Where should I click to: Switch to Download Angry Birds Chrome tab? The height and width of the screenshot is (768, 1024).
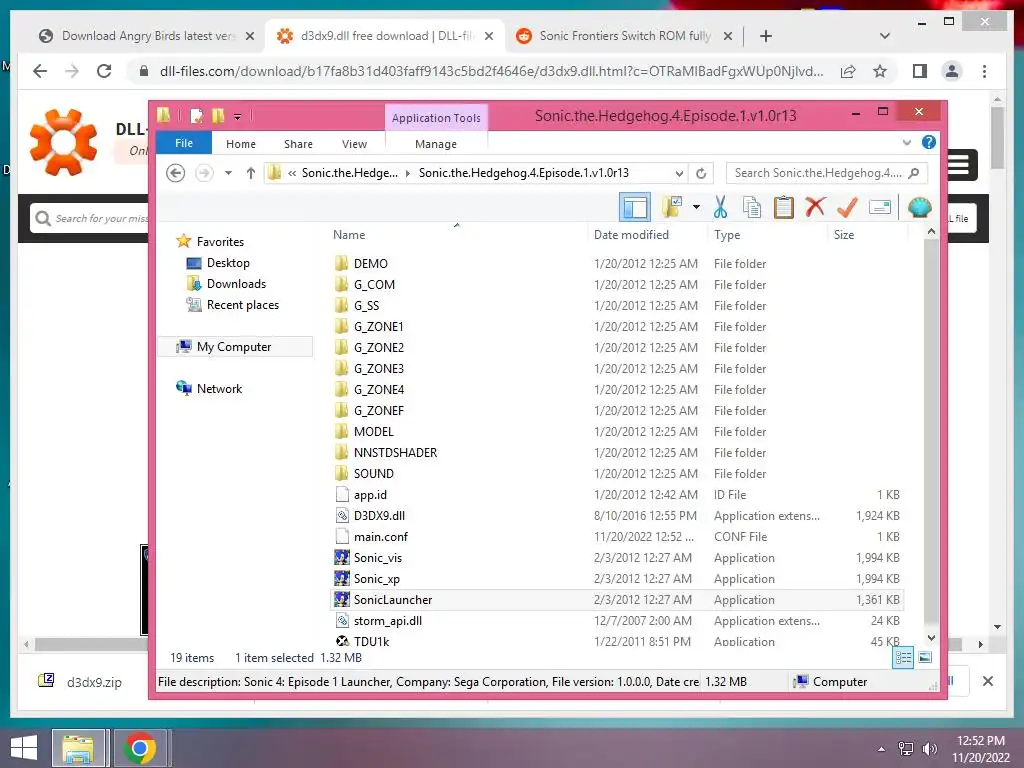(146, 36)
